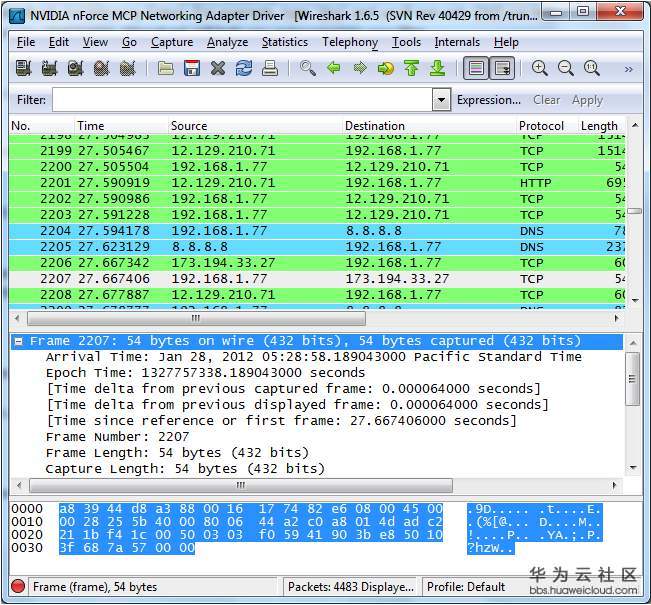Jump to the last packet icon
The width and height of the screenshot is (651, 605).
coord(438,68)
